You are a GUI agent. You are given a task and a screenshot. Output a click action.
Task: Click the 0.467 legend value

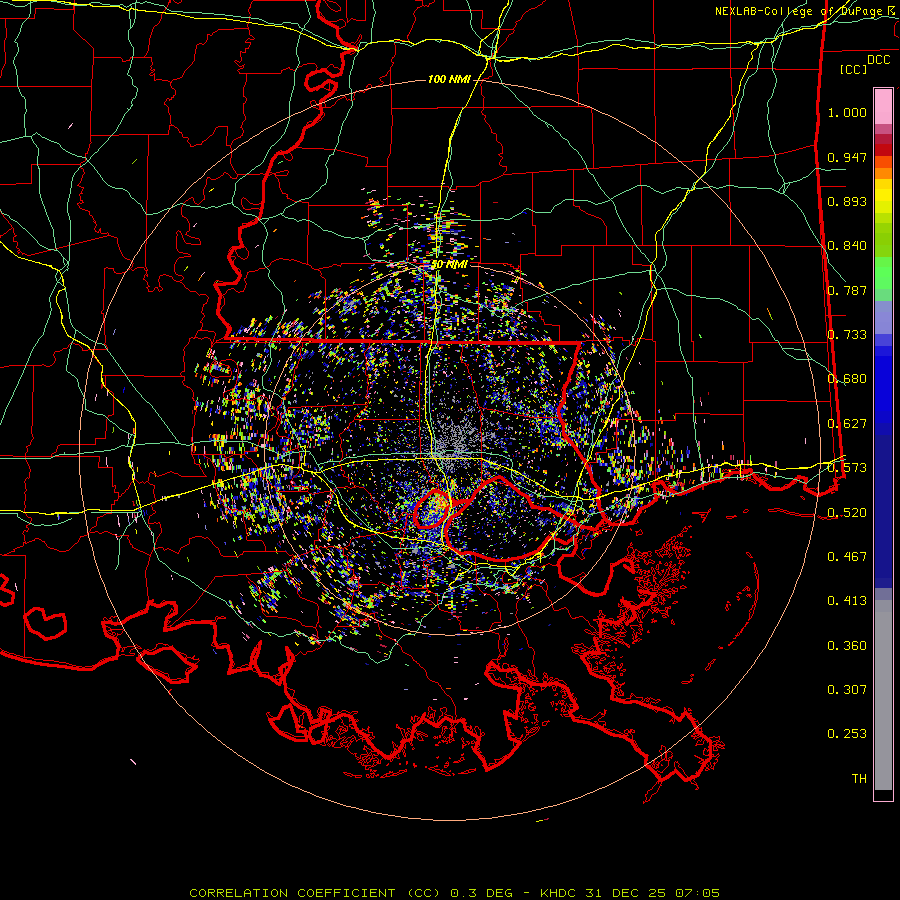847,557
